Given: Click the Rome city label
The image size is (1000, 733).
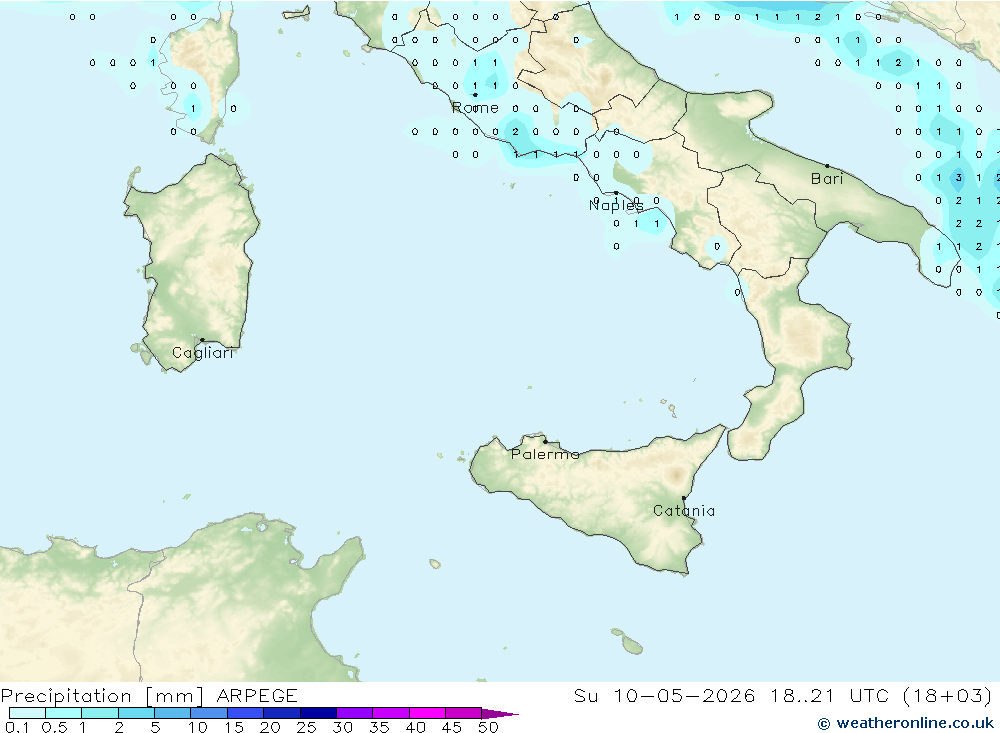Looking at the screenshot, I should [475, 108].
